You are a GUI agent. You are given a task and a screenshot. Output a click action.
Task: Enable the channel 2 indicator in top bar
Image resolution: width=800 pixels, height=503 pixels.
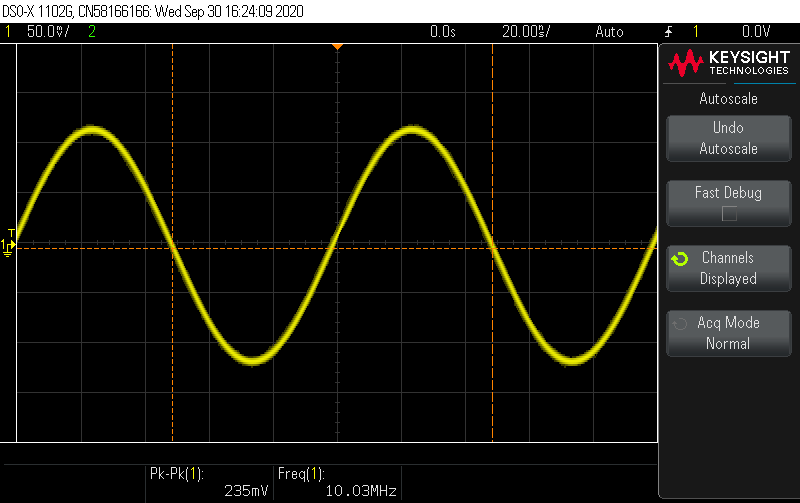pyautogui.click(x=92, y=32)
